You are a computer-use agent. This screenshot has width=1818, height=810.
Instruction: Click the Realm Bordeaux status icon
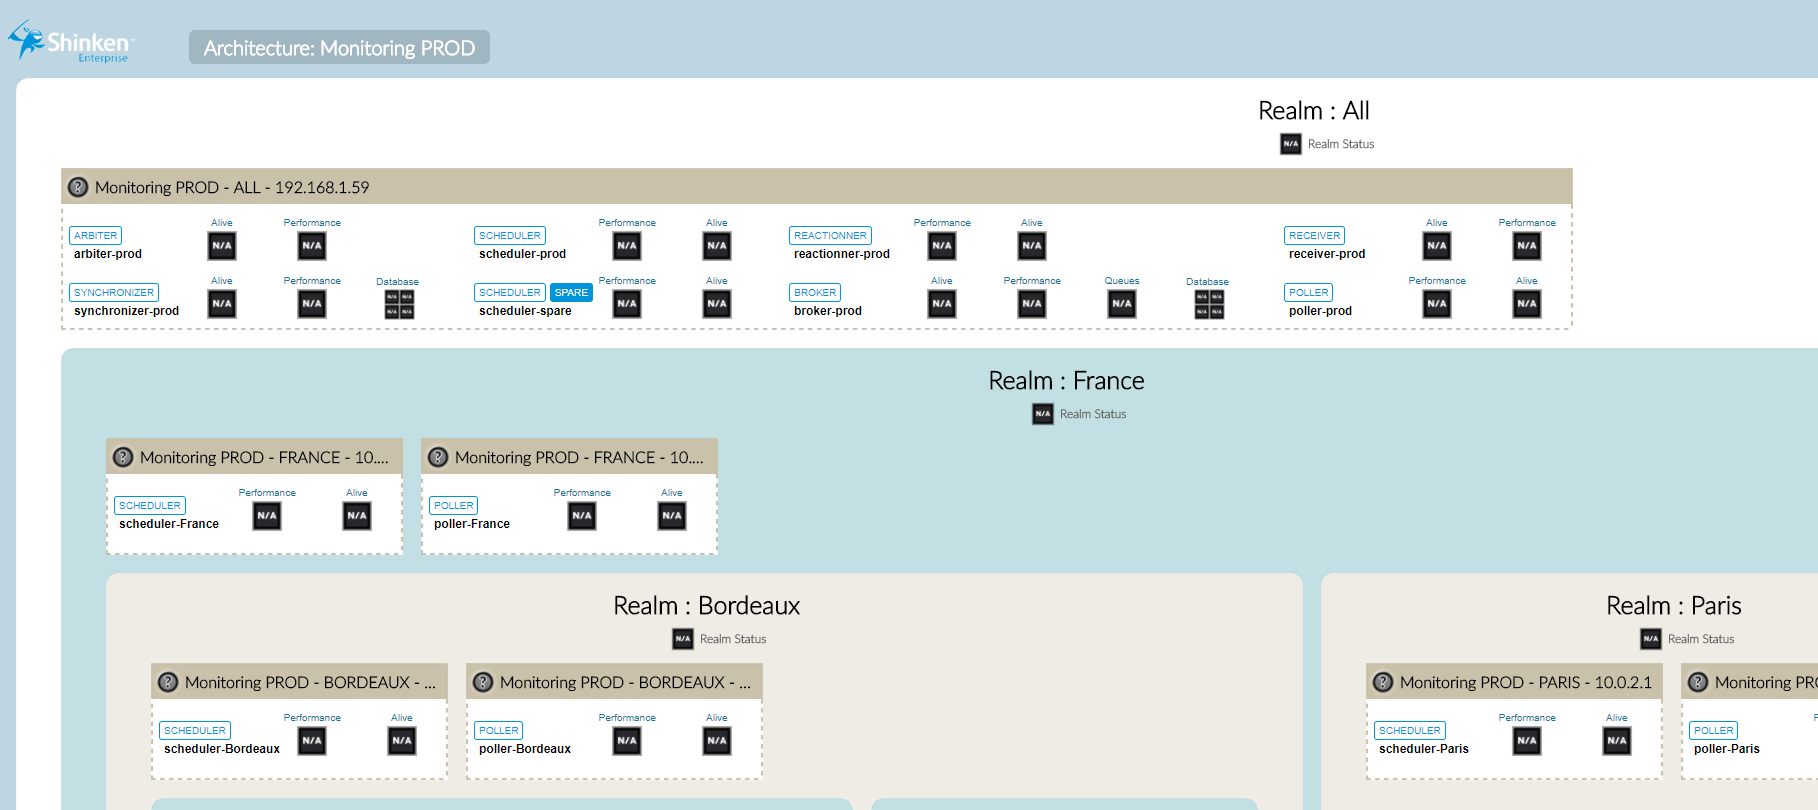683,639
